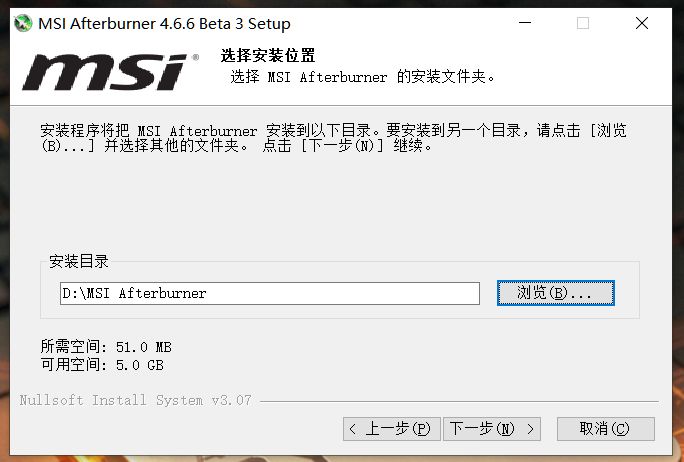Minimize the setup window
This screenshot has height=462, width=684.
click(x=525, y=23)
